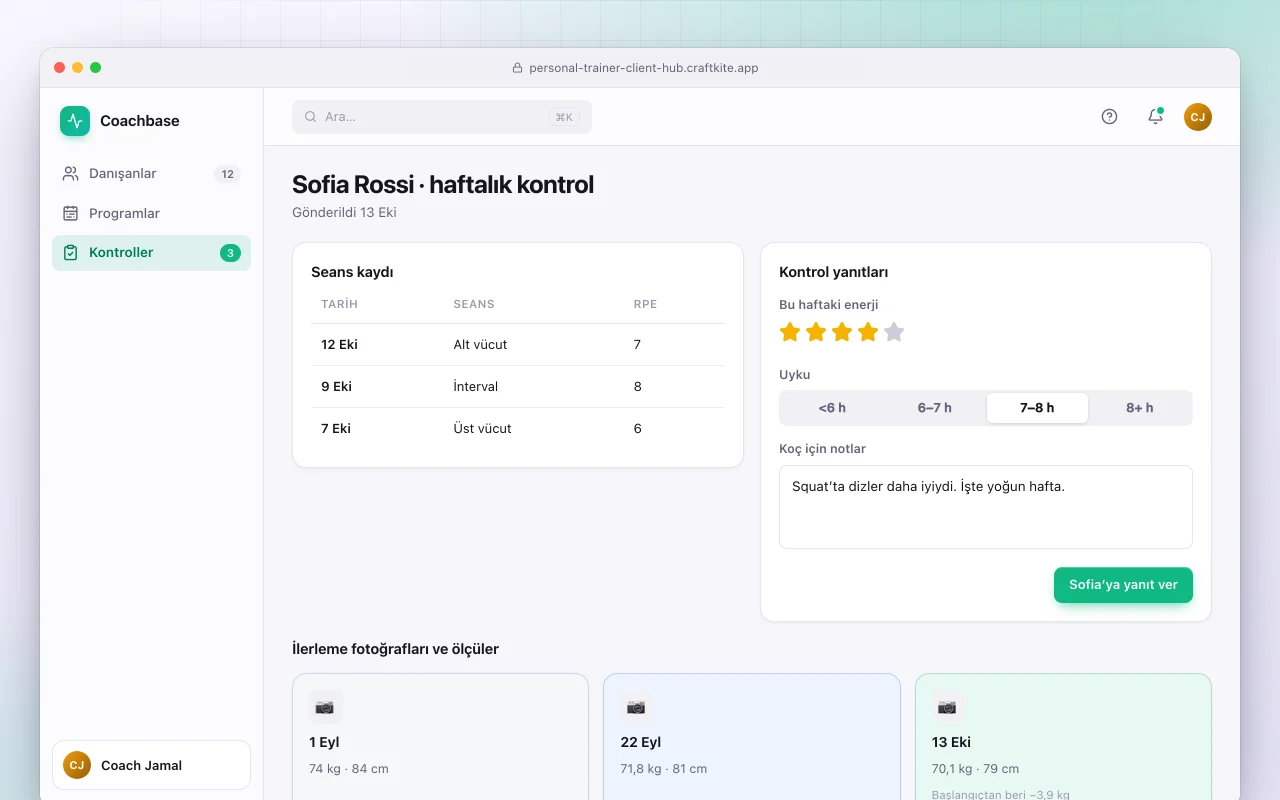The width and height of the screenshot is (1280, 800).
Task: Open notifications bell icon
Action: pos(1155,117)
